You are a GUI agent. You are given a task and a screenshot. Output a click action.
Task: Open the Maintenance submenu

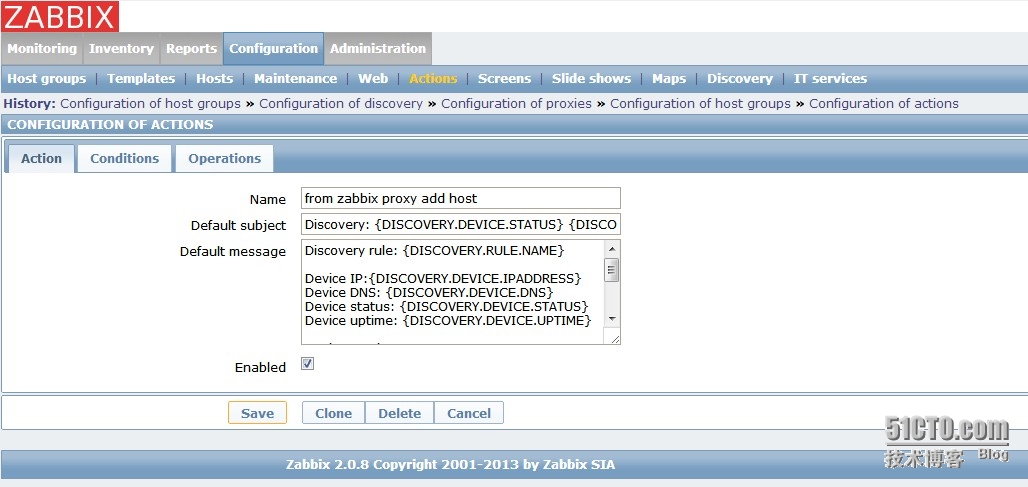click(x=296, y=79)
